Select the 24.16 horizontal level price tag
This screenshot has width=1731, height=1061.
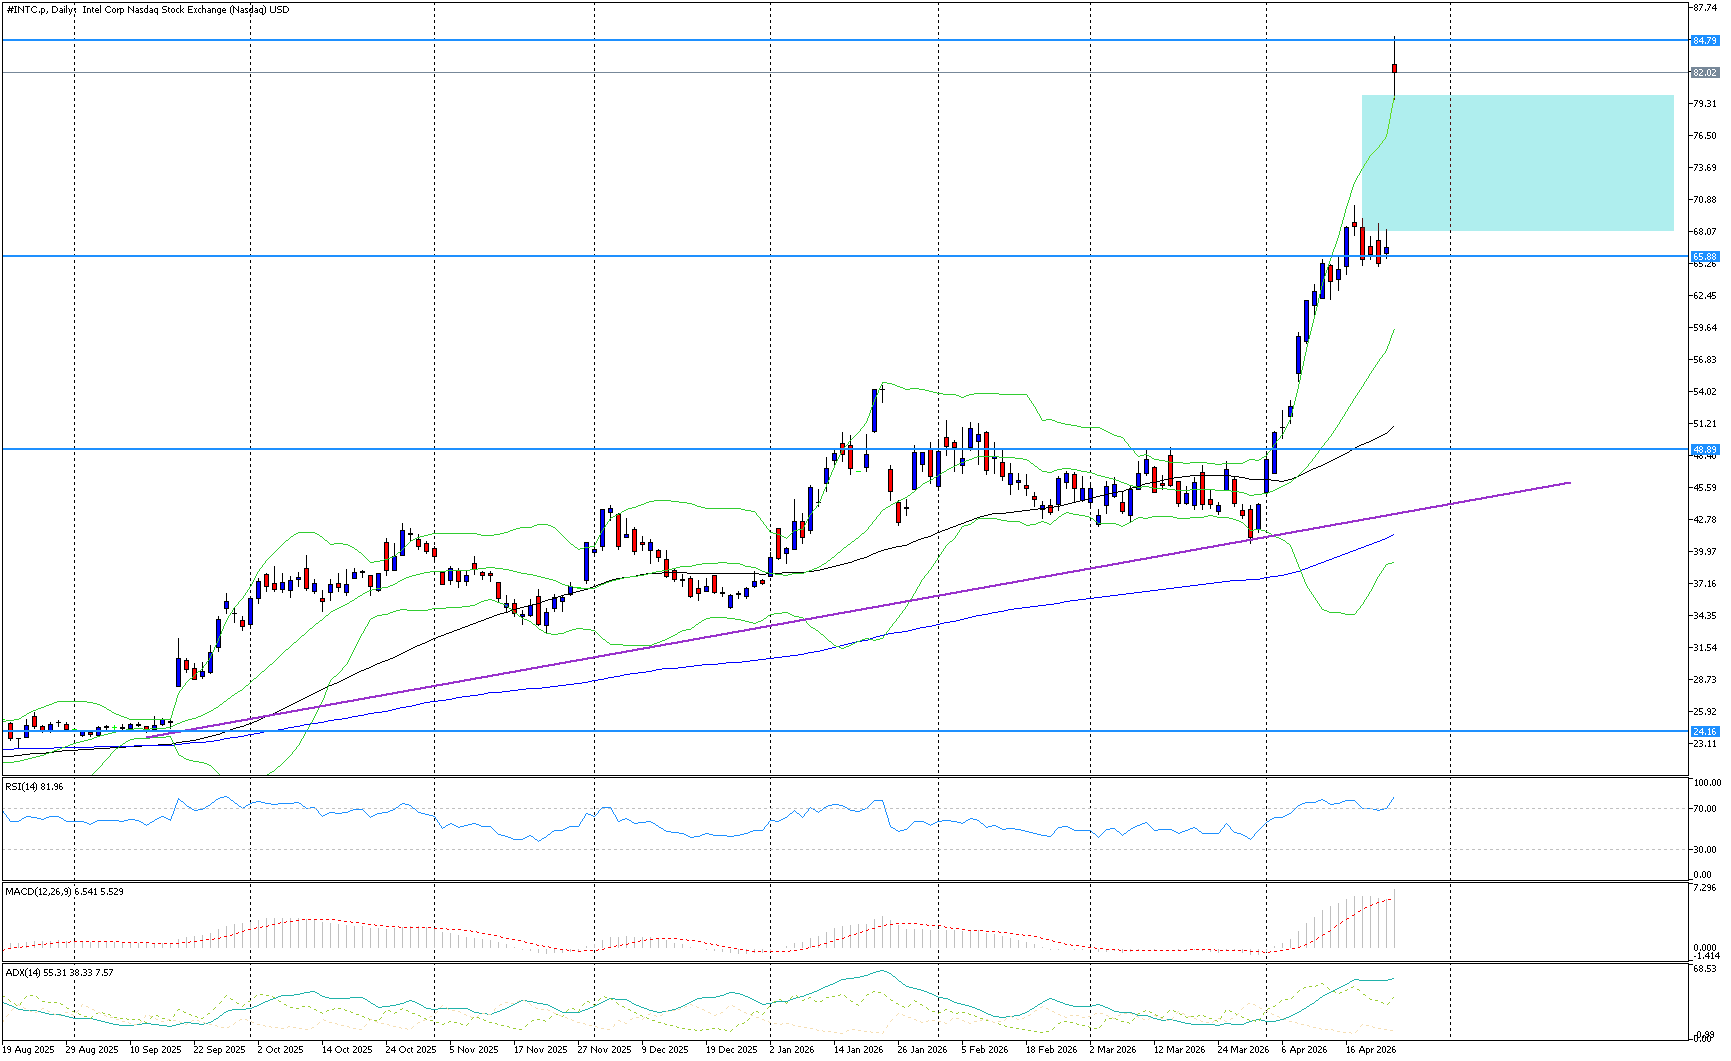tap(1704, 732)
